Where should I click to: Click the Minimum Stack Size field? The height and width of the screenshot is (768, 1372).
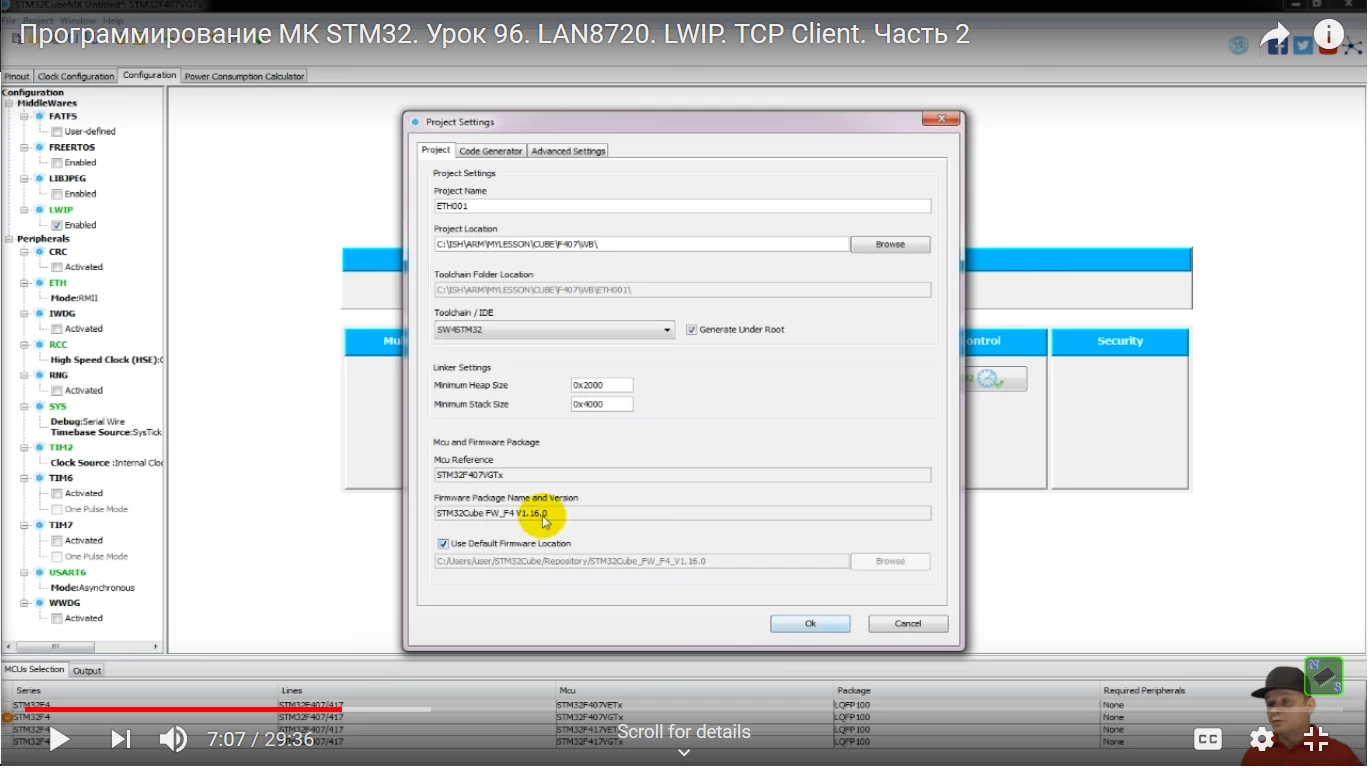602,405
